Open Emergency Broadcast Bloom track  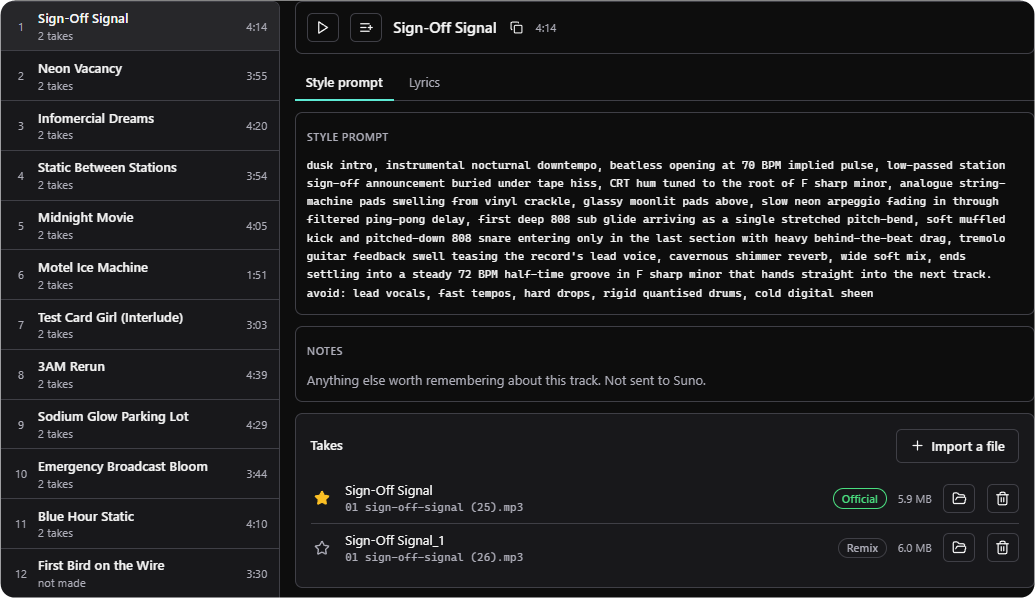coord(140,474)
